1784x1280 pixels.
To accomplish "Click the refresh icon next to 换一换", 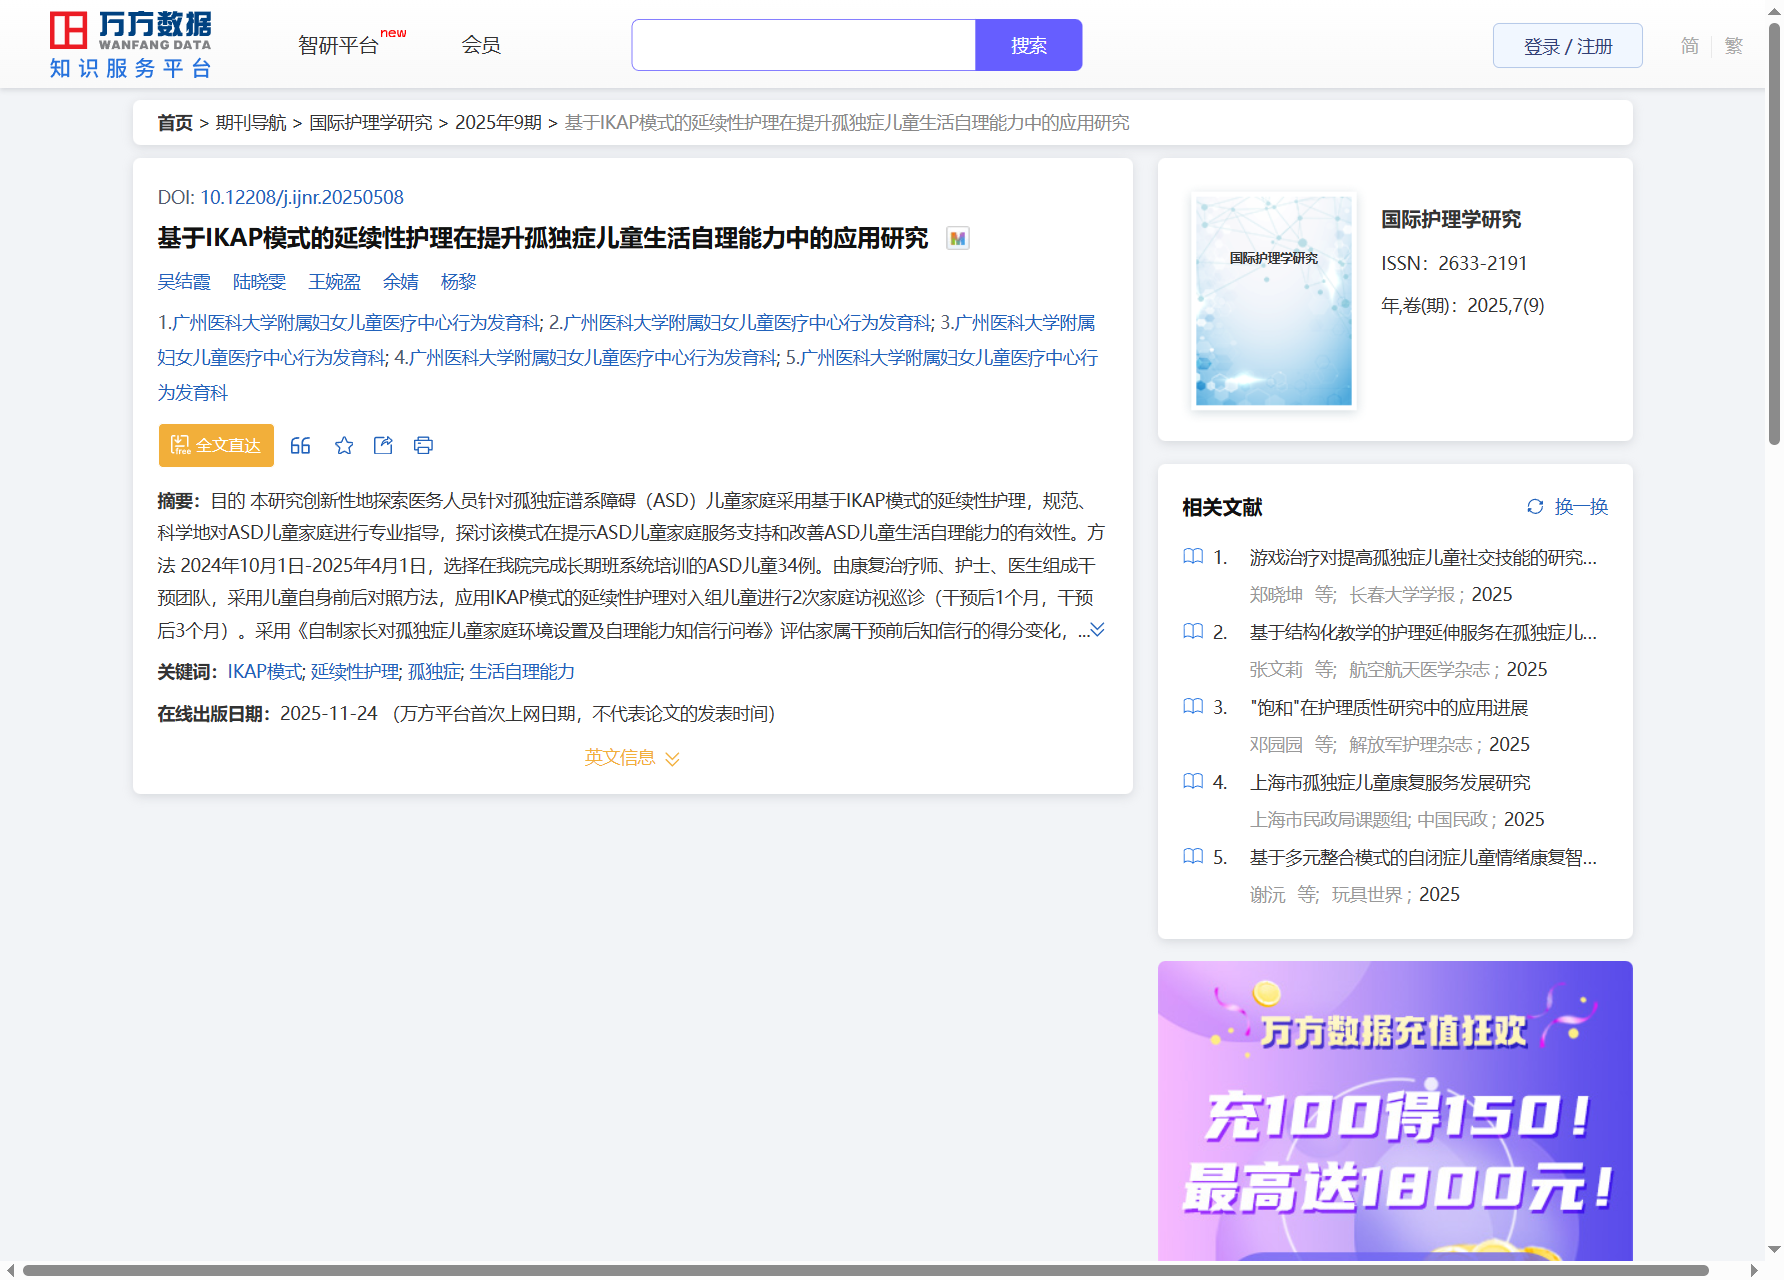I will [x=1535, y=507].
